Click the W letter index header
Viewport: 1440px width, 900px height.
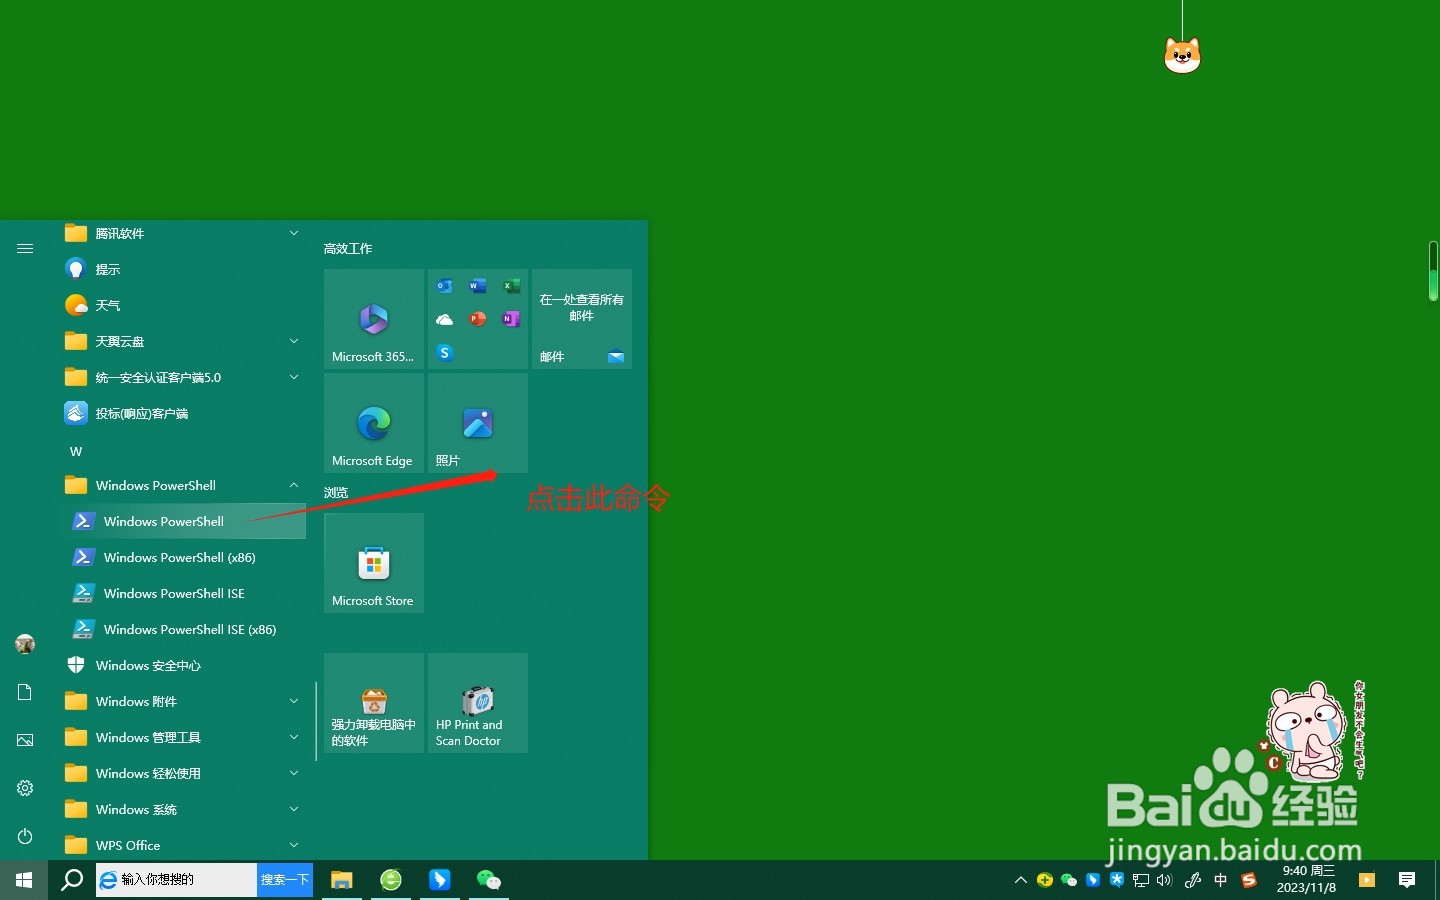(x=76, y=451)
